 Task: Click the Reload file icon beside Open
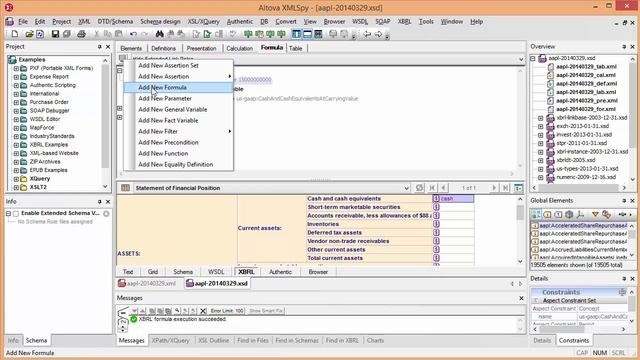(x=40, y=34)
